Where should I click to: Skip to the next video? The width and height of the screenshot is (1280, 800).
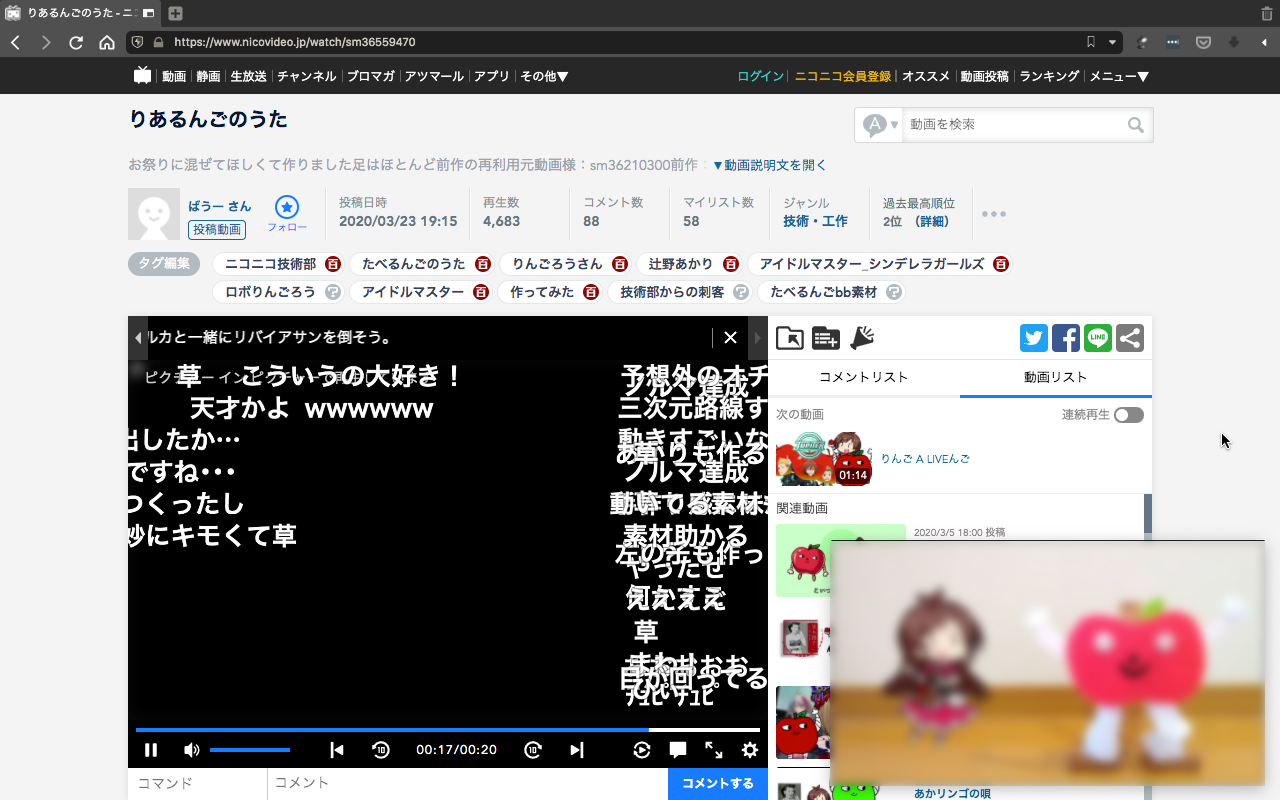[576, 750]
